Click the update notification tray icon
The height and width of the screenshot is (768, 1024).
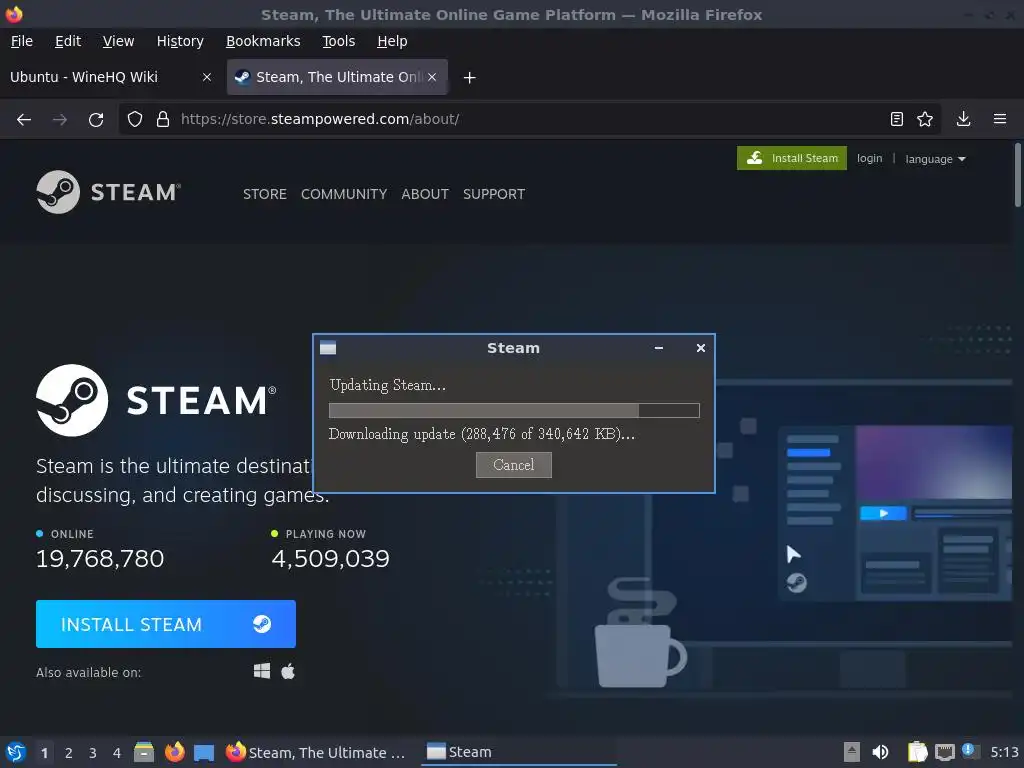(970, 751)
